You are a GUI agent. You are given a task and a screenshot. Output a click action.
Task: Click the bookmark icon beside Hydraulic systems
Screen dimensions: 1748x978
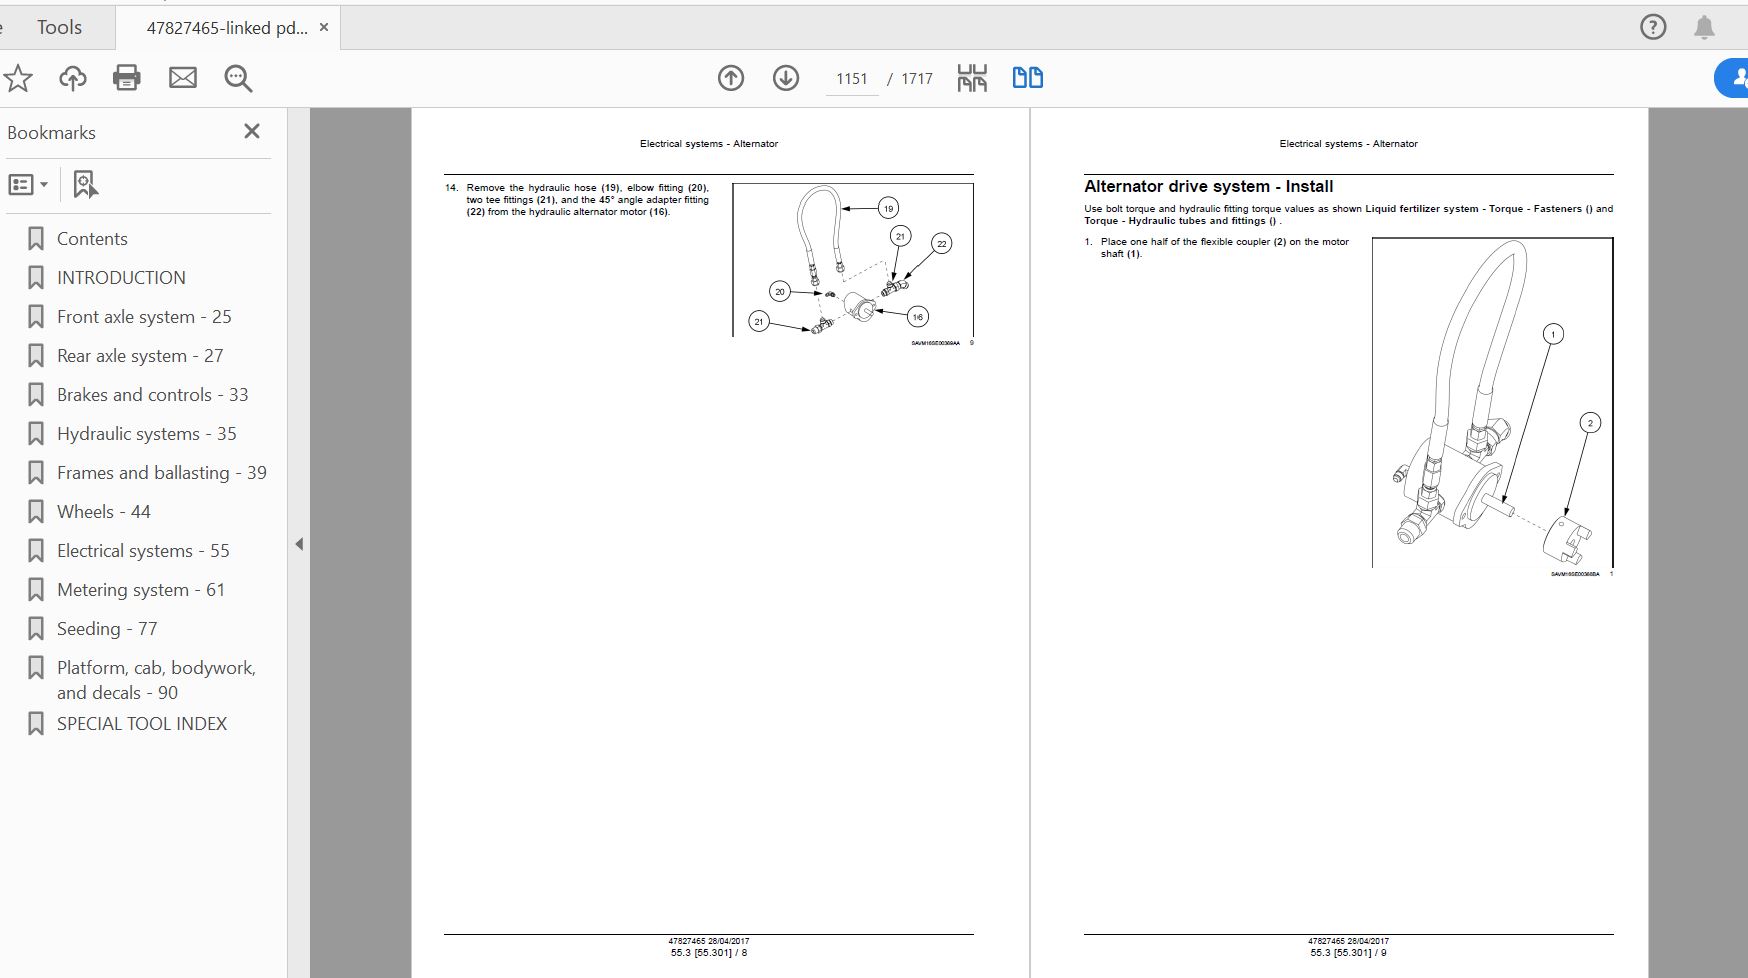(x=36, y=433)
